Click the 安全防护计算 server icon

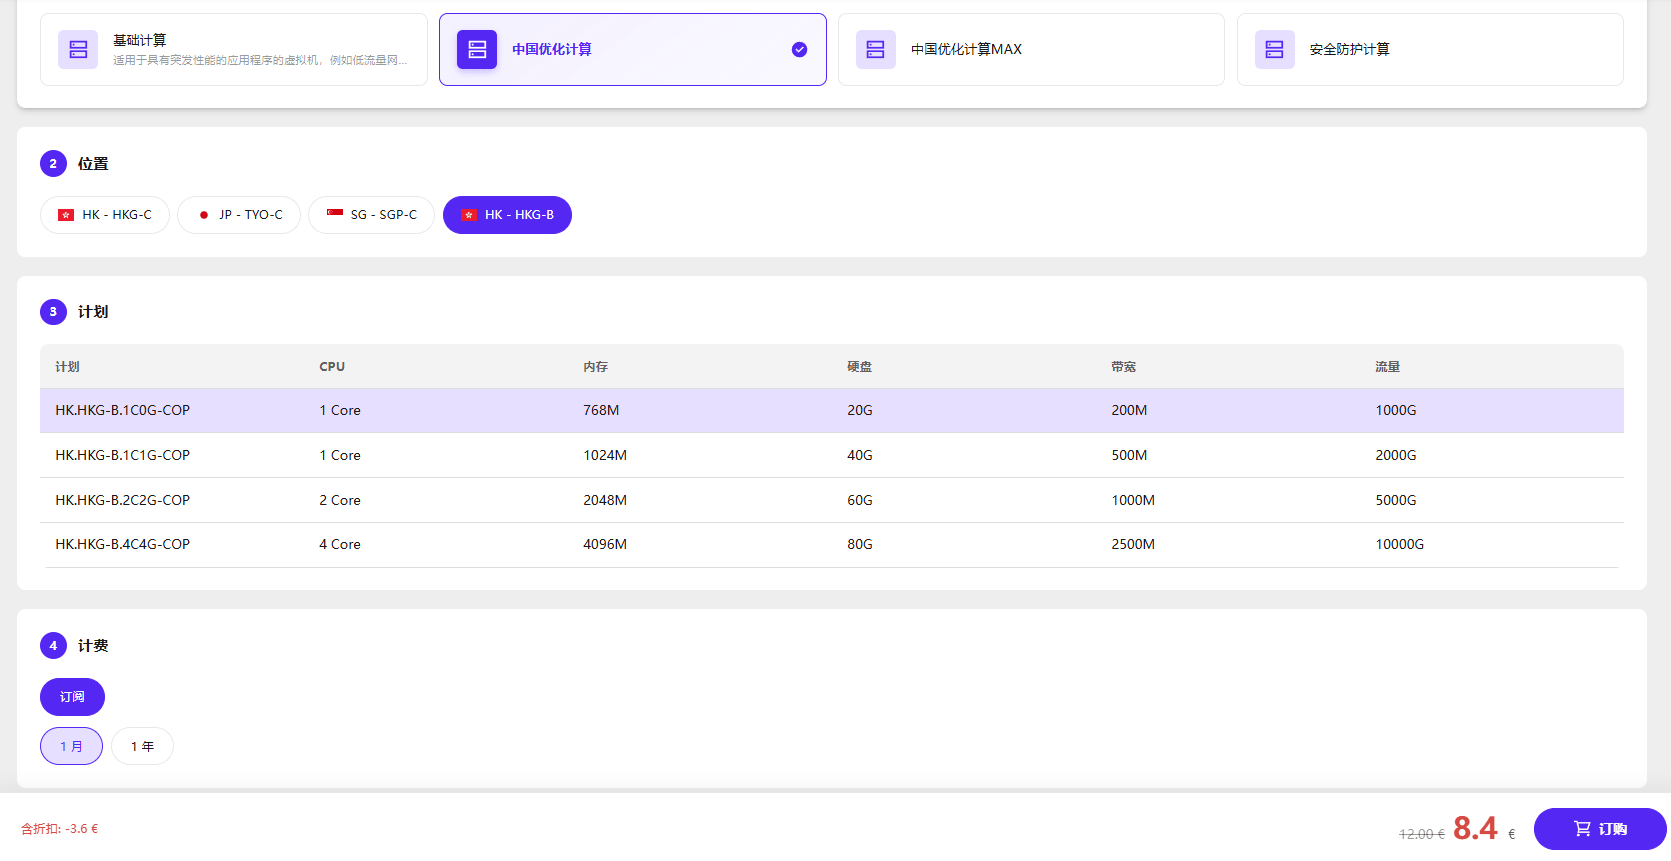pos(1275,49)
